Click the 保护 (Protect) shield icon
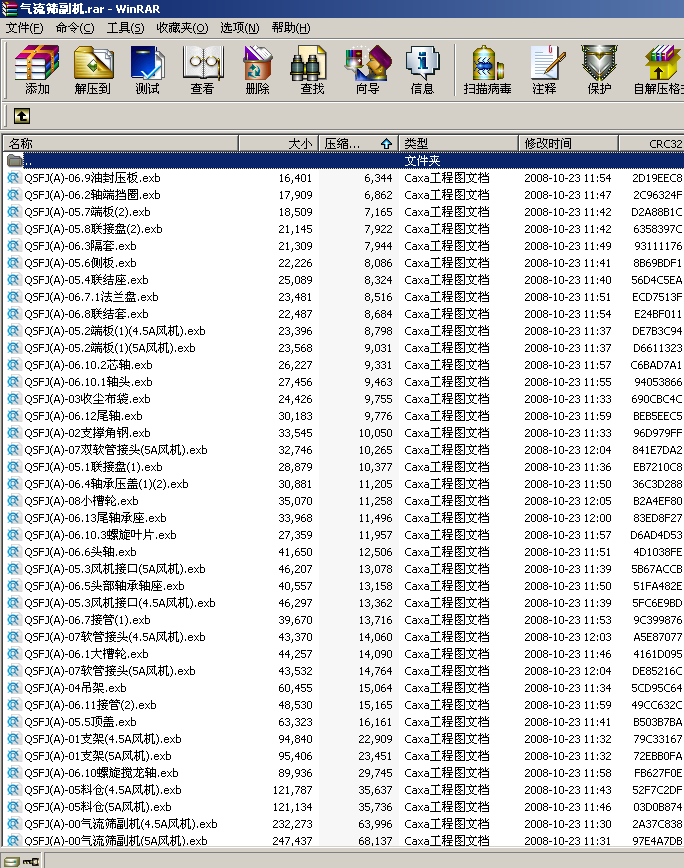This screenshot has width=684, height=868. point(599,63)
